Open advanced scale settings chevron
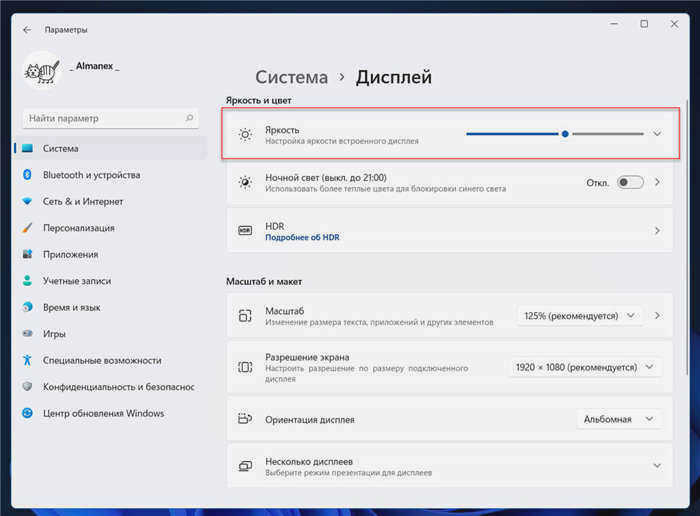 coord(657,316)
